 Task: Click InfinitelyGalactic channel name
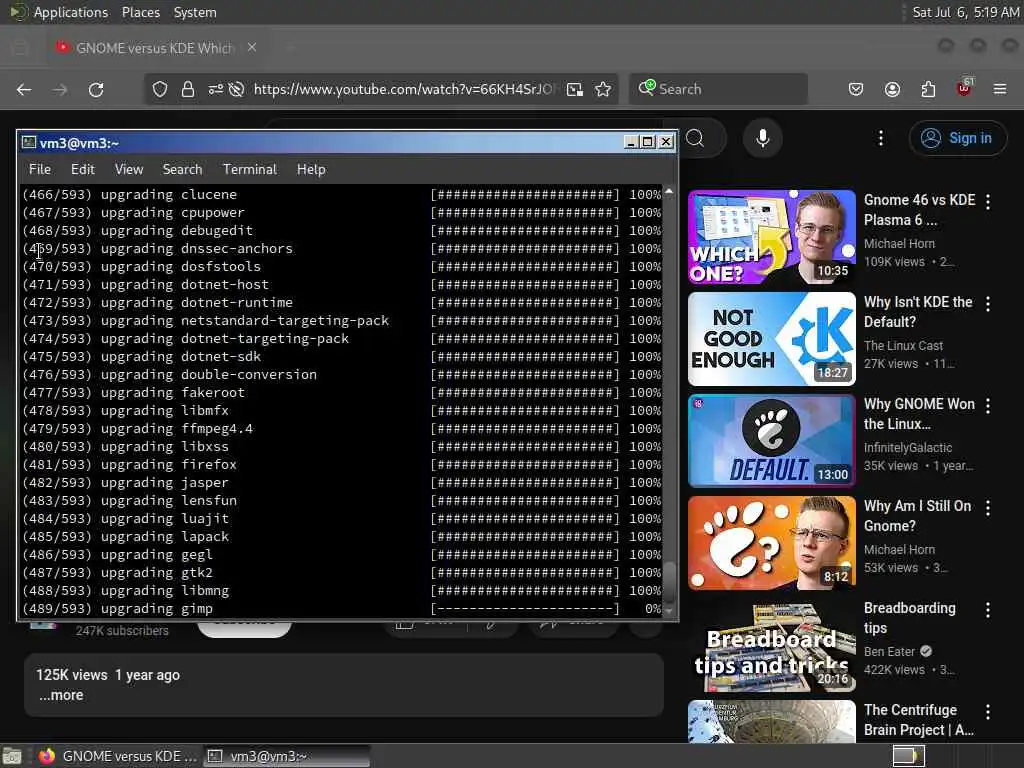pos(908,447)
